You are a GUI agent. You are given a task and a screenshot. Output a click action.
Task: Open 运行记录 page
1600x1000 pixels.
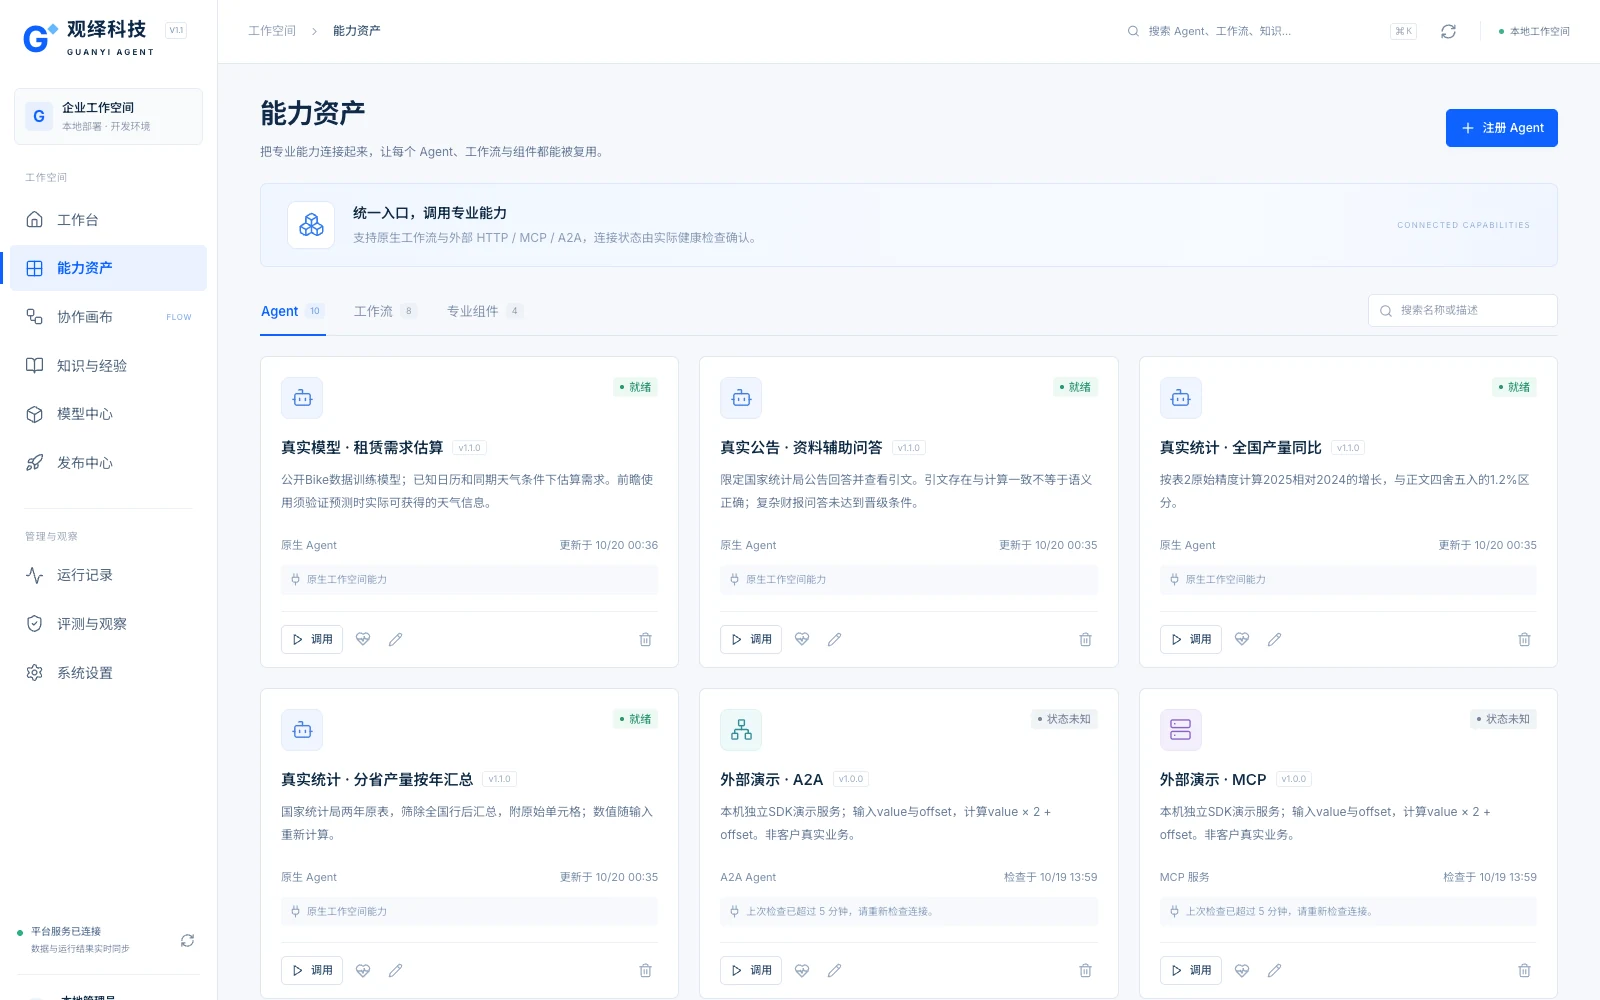[108, 575]
